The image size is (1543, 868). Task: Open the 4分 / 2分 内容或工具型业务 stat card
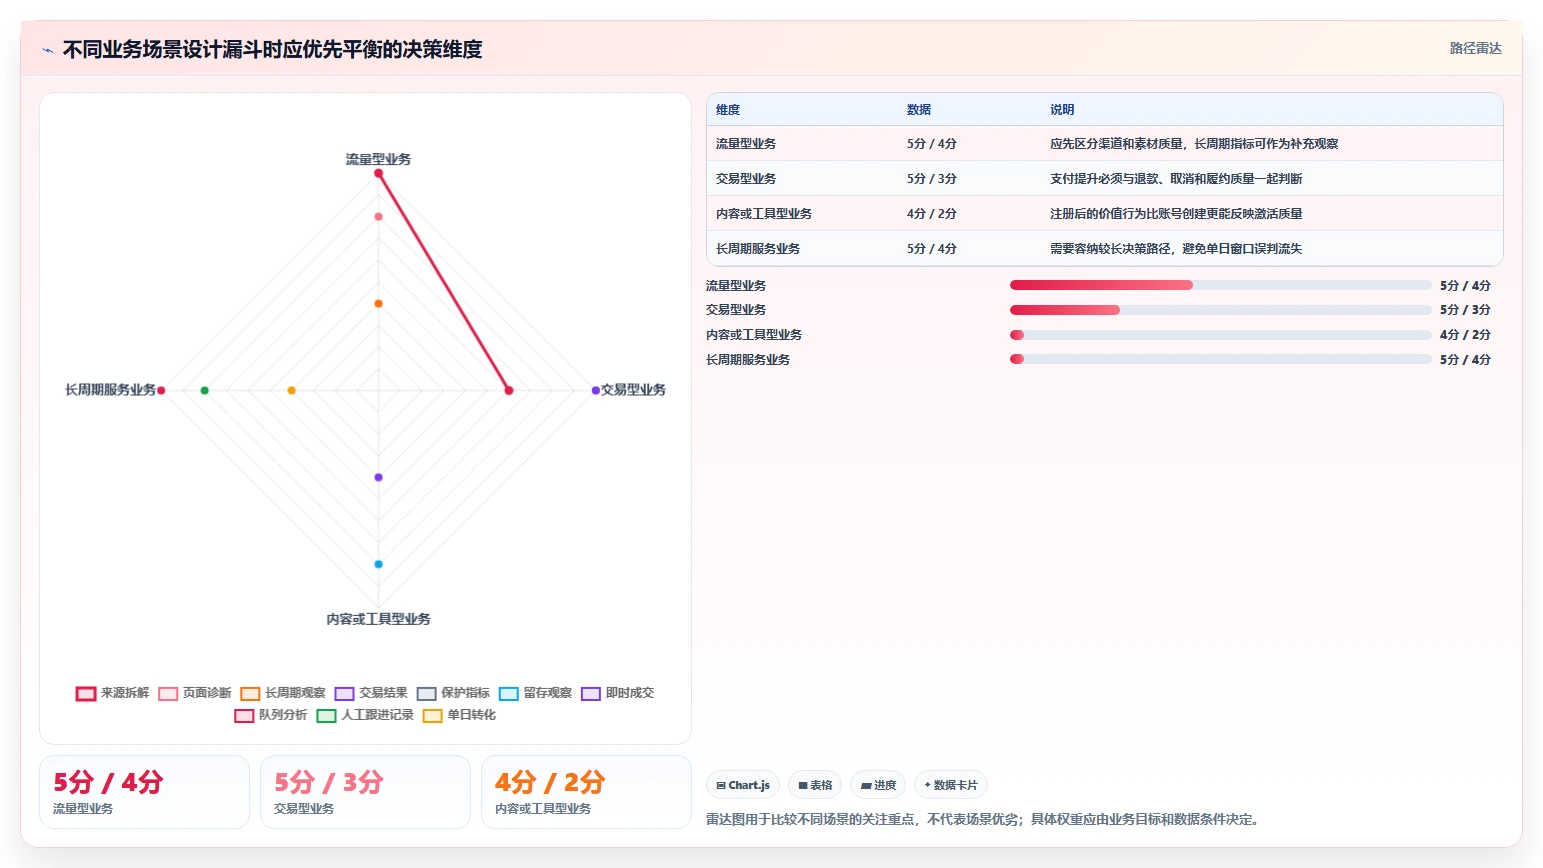coord(586,792)
